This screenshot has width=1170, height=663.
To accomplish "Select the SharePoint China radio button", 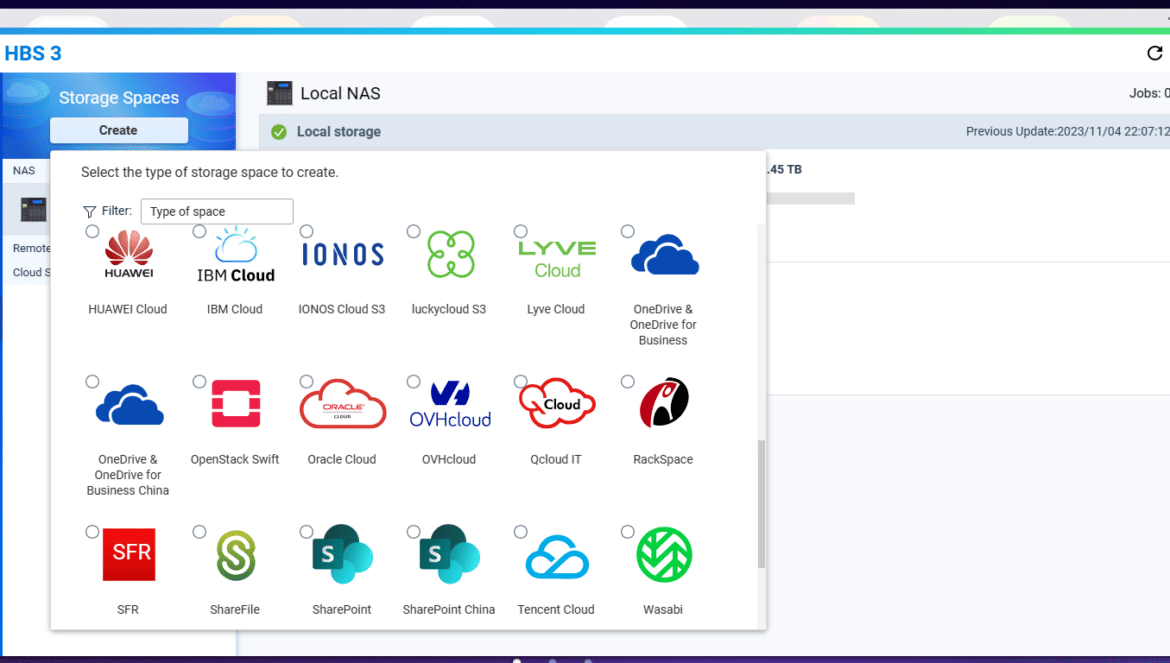I will pos(413,532).
